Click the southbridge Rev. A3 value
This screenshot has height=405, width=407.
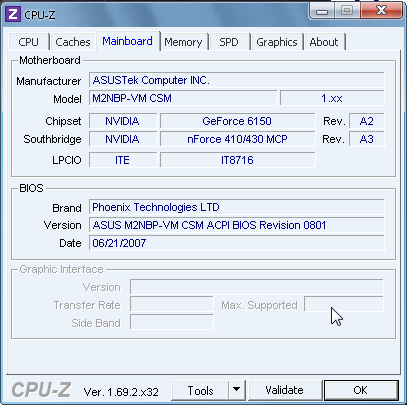tap(367, 139)
